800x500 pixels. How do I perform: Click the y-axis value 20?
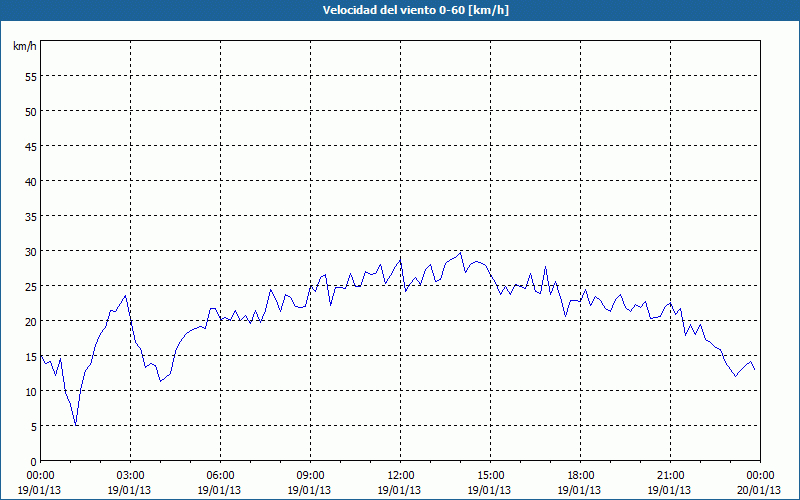[x=31, y=321]
